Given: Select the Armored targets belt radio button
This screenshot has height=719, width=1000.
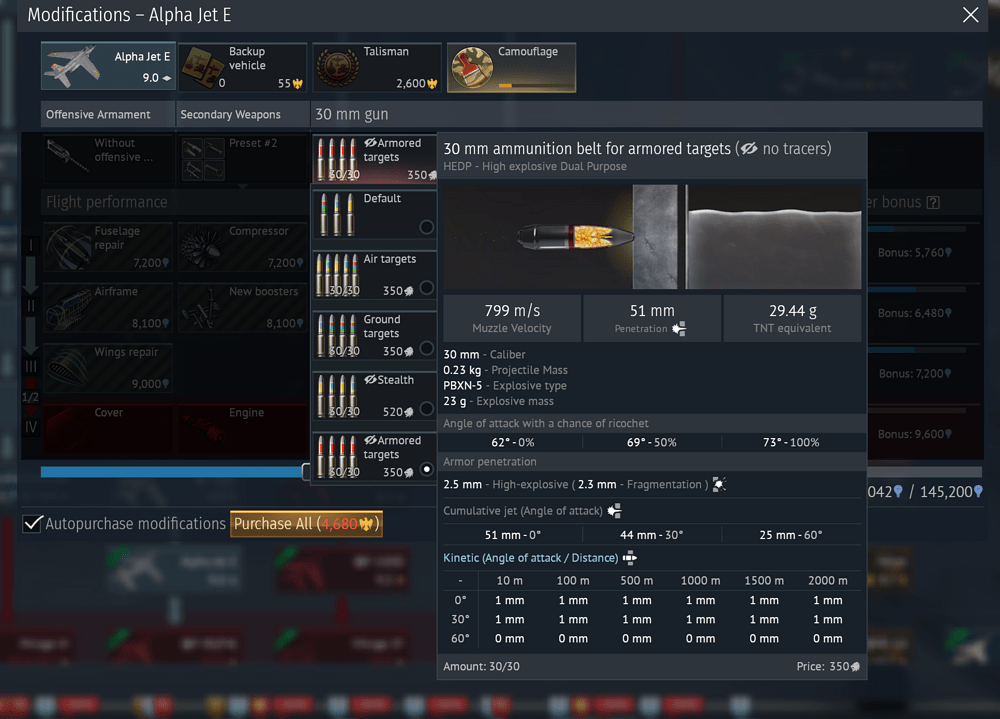Looking at the screenshot, I should pos(427,470).
